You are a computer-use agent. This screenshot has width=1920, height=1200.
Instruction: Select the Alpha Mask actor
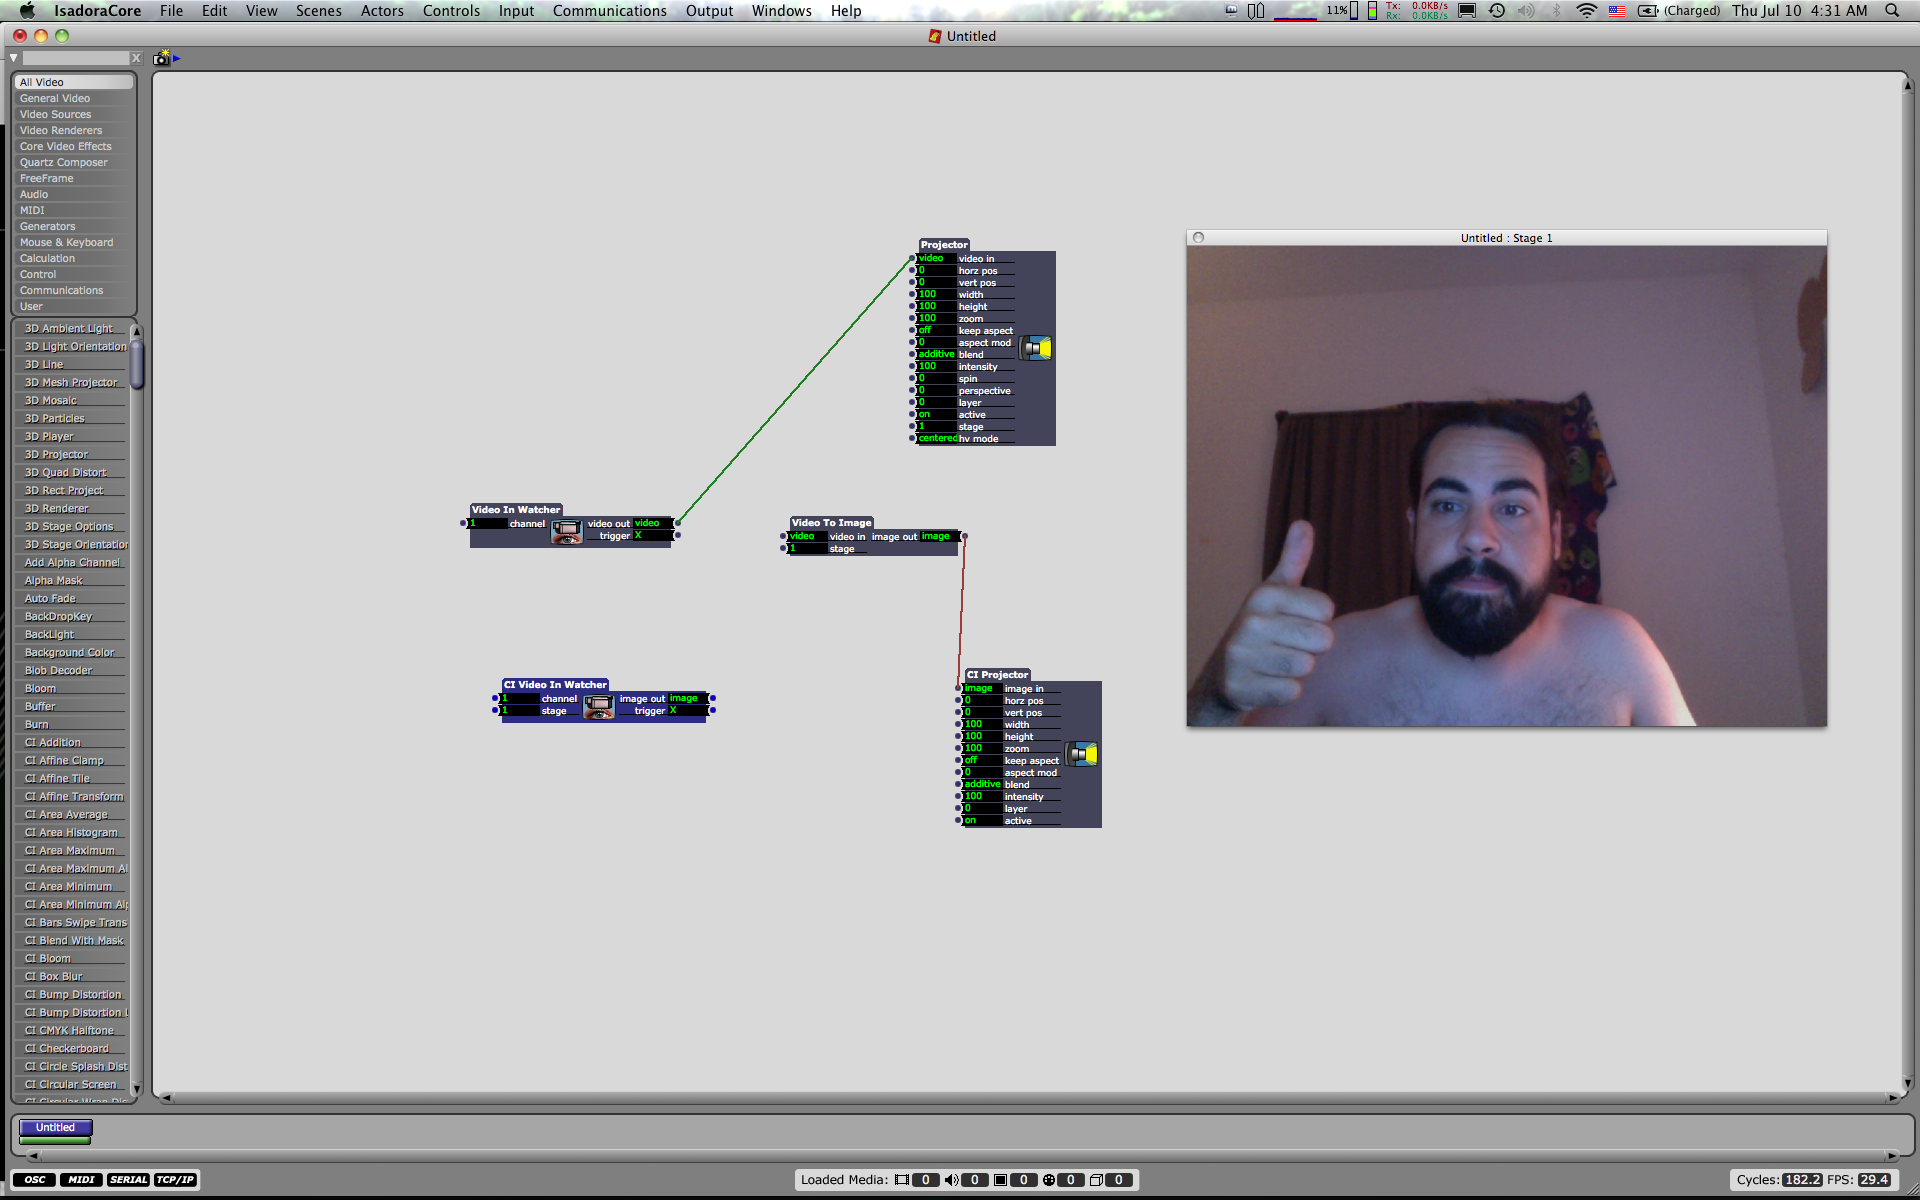[x=72, y=580]
